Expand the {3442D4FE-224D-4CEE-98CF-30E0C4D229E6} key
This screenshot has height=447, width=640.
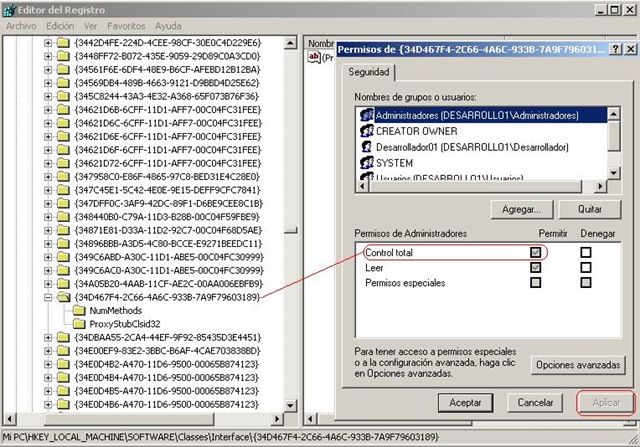[x=49, y=43]
